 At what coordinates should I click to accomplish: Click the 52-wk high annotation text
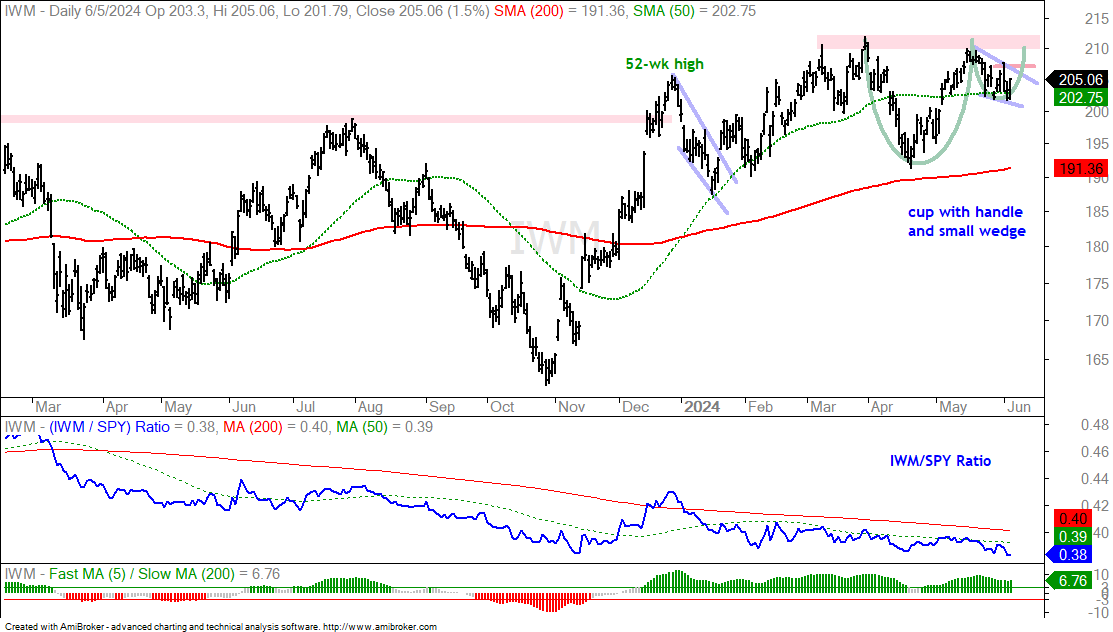[x=664, y=64]
